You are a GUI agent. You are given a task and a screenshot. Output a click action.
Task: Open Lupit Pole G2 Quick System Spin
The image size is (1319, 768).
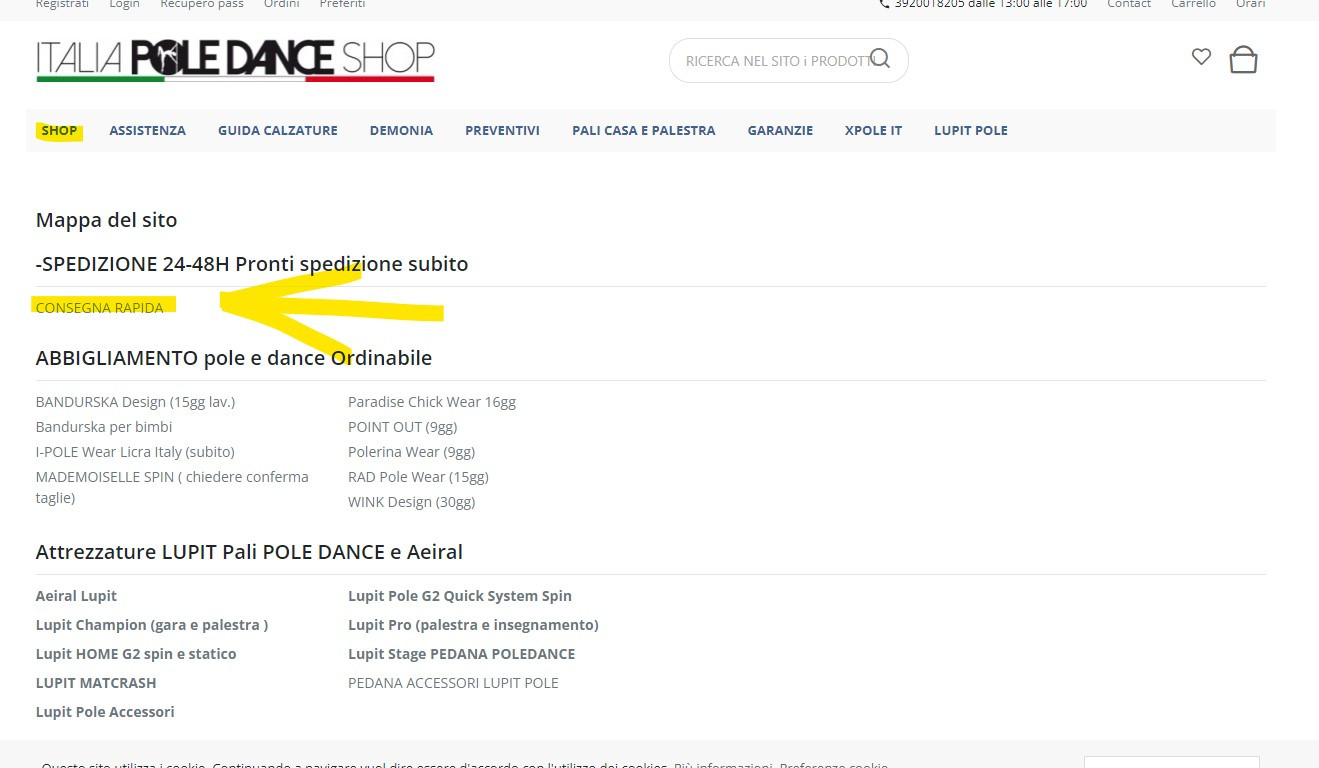460,596
